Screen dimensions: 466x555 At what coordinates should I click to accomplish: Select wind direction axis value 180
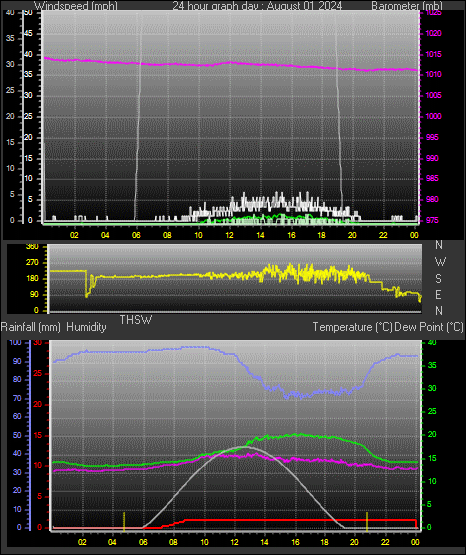(32, 279)
